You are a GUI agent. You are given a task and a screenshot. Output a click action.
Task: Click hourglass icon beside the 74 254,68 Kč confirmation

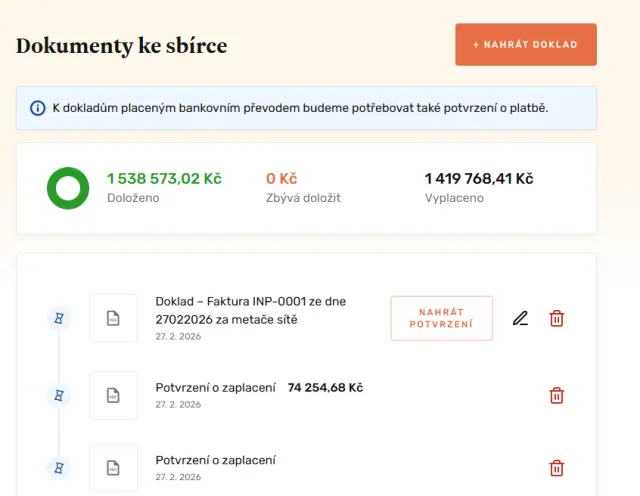point(59,396)
